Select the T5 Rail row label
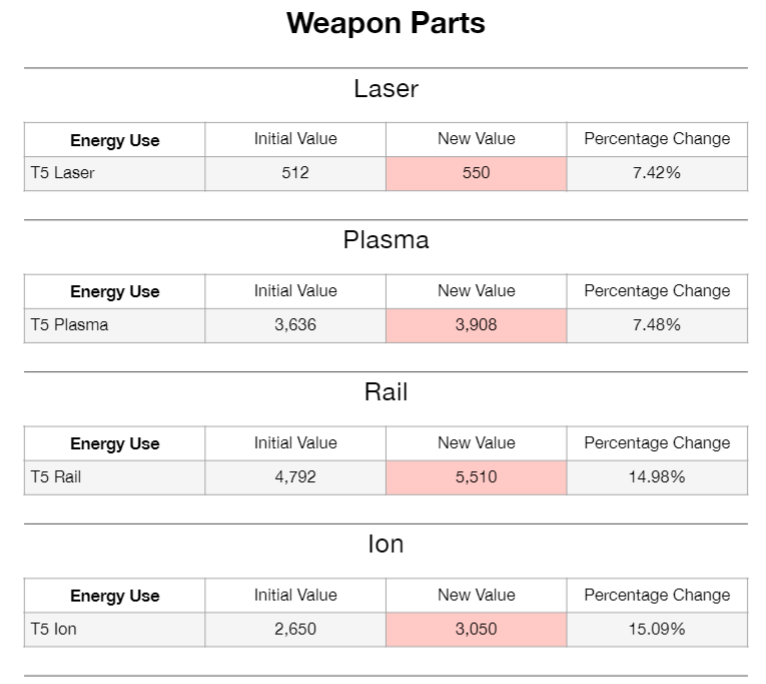Image resolution: width=766 pixels, height=684 pixels. [x=56, y=477]
